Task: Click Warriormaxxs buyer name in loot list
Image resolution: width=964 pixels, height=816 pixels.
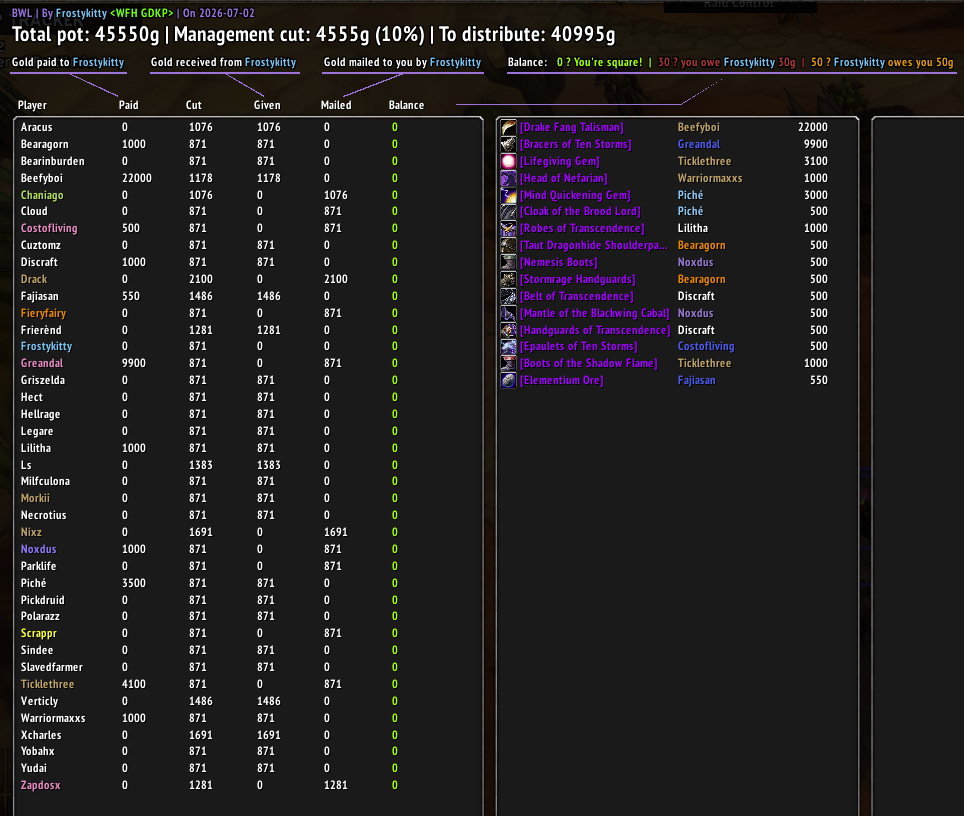Action: (710, 178)
